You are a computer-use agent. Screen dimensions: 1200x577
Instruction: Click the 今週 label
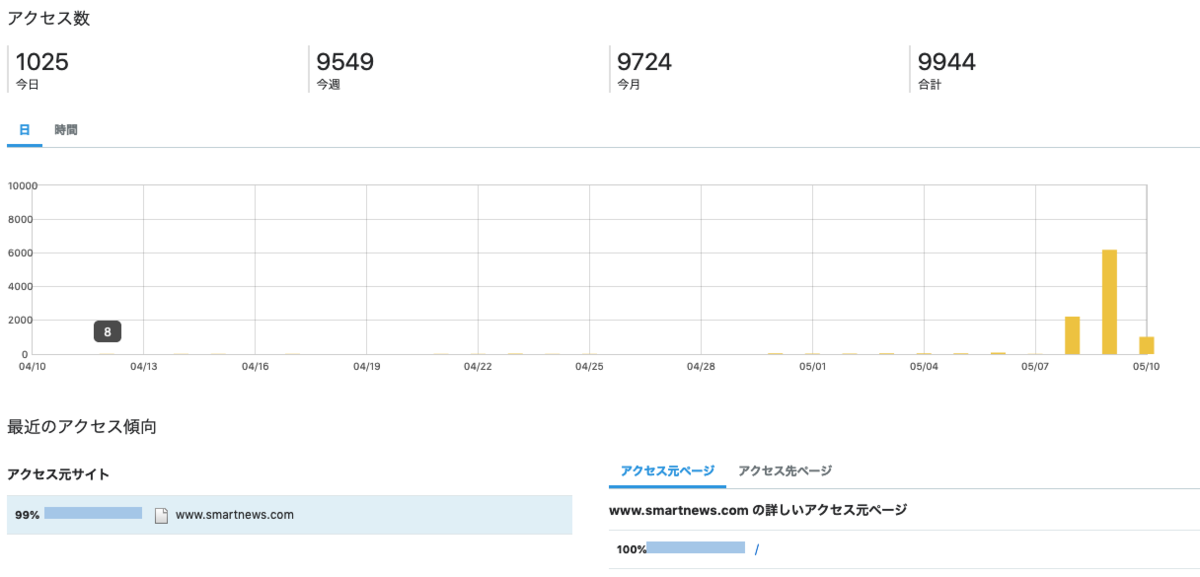328,85
